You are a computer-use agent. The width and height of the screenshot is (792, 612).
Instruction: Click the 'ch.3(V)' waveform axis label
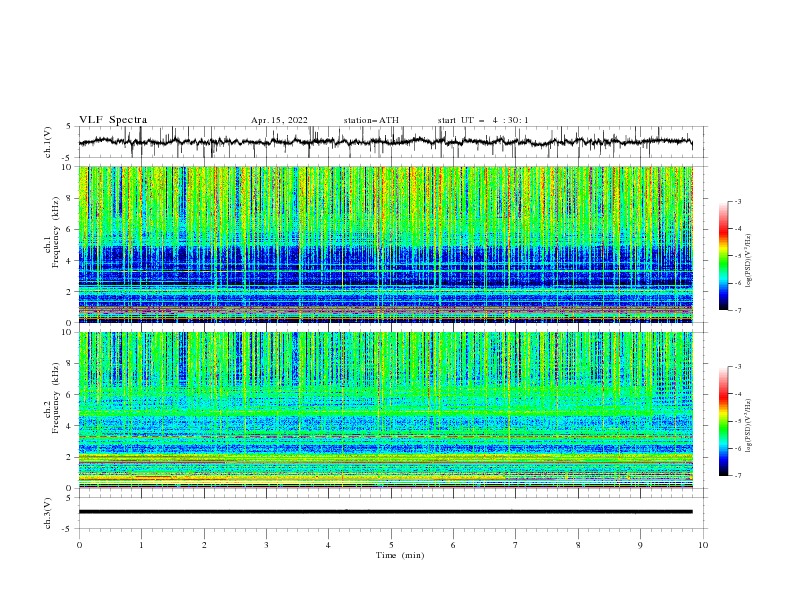(x=48, y=513)
